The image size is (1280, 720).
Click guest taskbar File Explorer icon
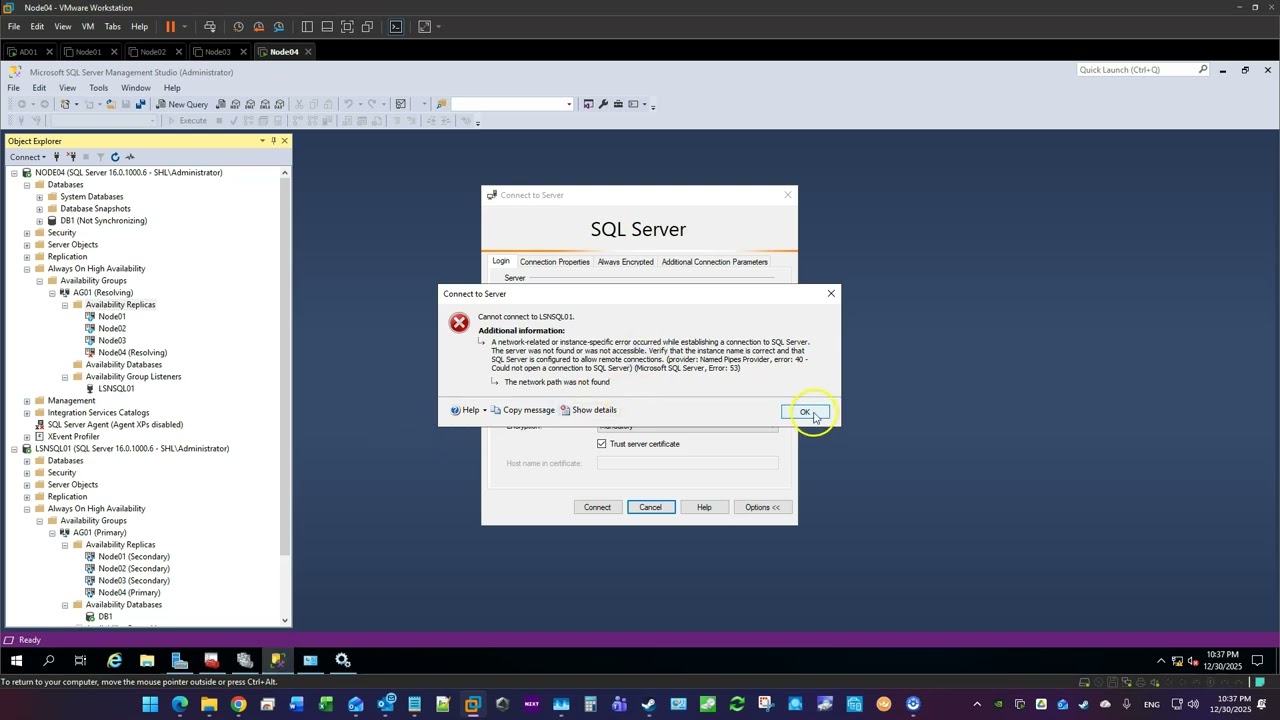tap(147, 660)
